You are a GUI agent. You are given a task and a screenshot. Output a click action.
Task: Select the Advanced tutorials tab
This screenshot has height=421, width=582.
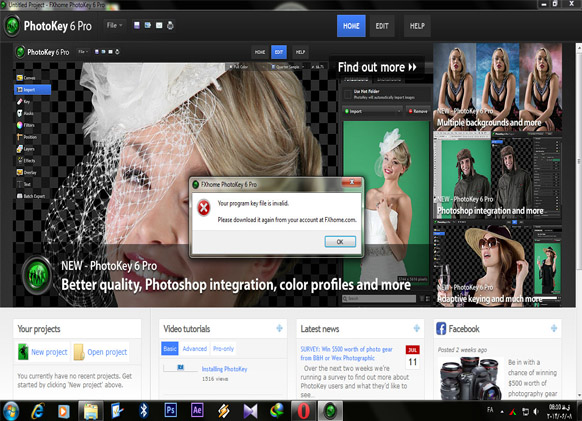pyautogui.click(x=195, y=349)
